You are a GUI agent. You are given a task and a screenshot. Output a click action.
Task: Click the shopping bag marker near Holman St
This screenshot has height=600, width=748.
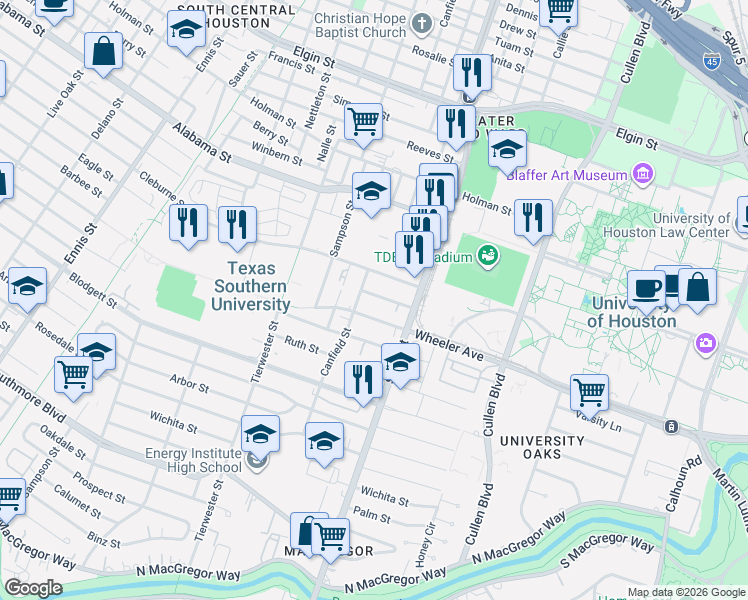pyautogui.click(x=104, y=54)
